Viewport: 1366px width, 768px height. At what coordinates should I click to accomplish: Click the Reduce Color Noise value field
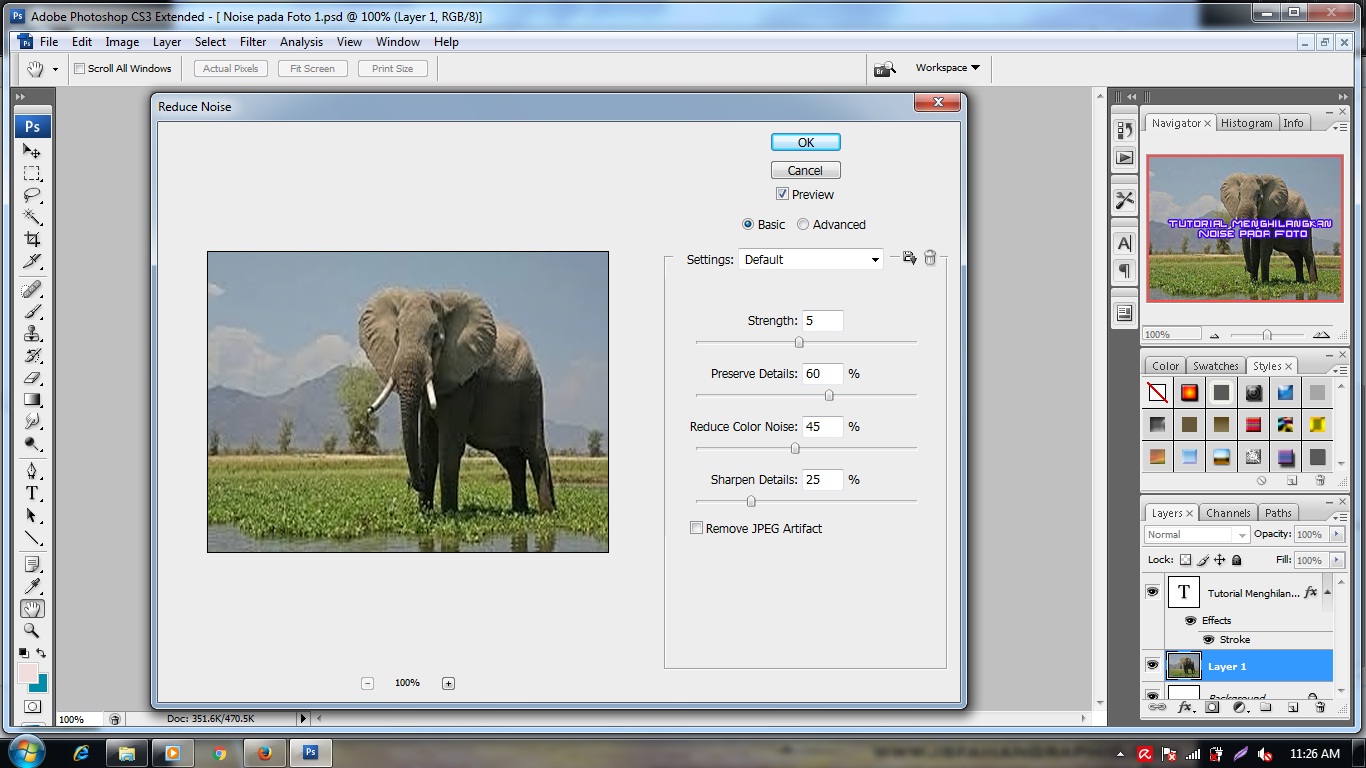tap(822, 427)
